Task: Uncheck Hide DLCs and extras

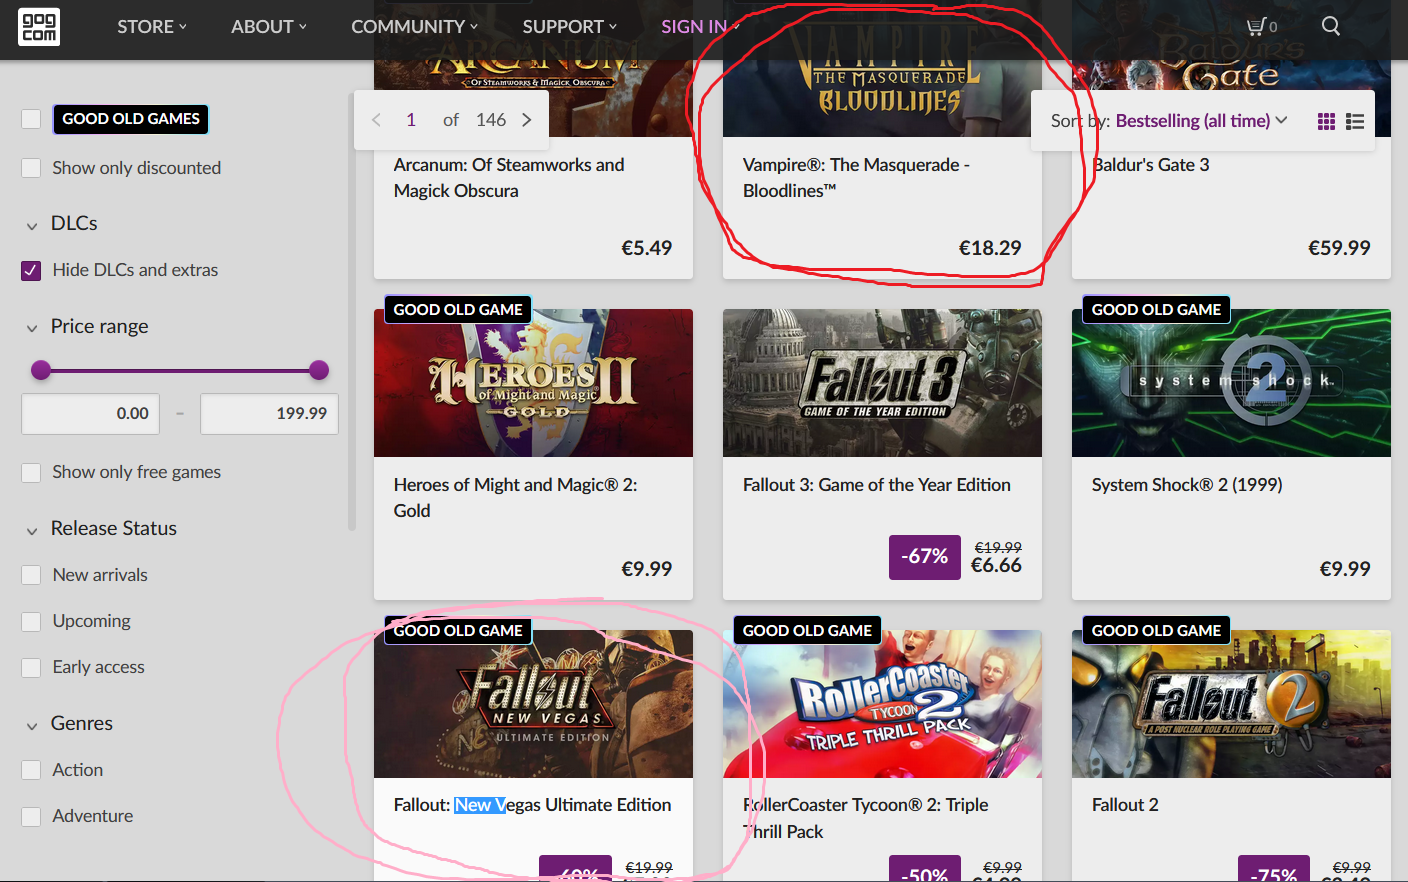Action: [x=31, y=270]
